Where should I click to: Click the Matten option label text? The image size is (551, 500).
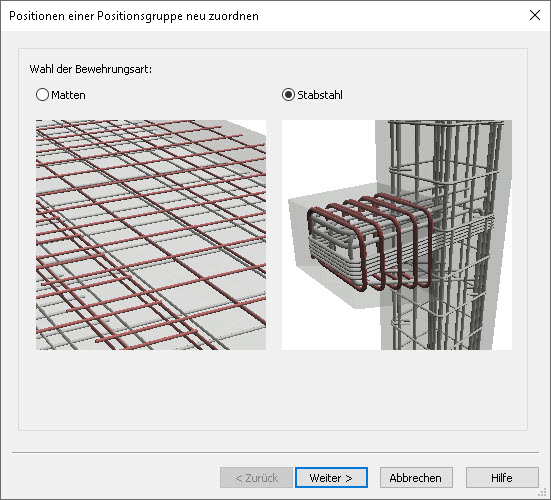click(x=68, y=95)
